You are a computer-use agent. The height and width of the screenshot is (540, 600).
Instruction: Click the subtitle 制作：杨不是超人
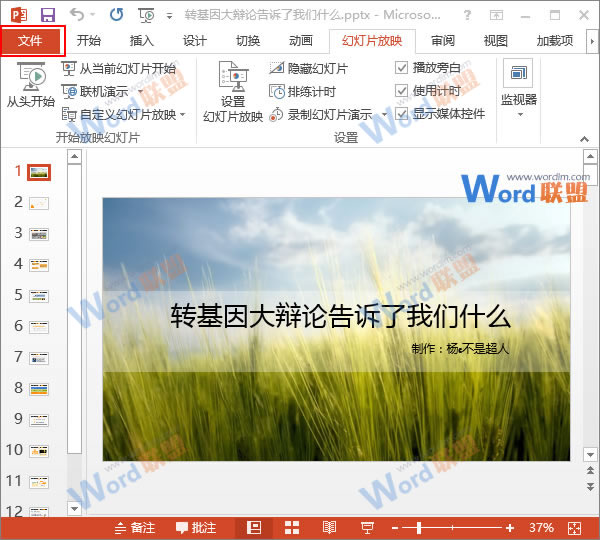(x=460, y=349)
